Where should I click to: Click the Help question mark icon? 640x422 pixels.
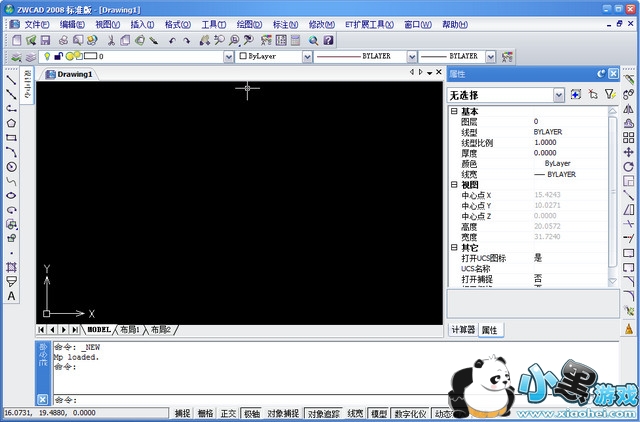[x=327, y=40]
